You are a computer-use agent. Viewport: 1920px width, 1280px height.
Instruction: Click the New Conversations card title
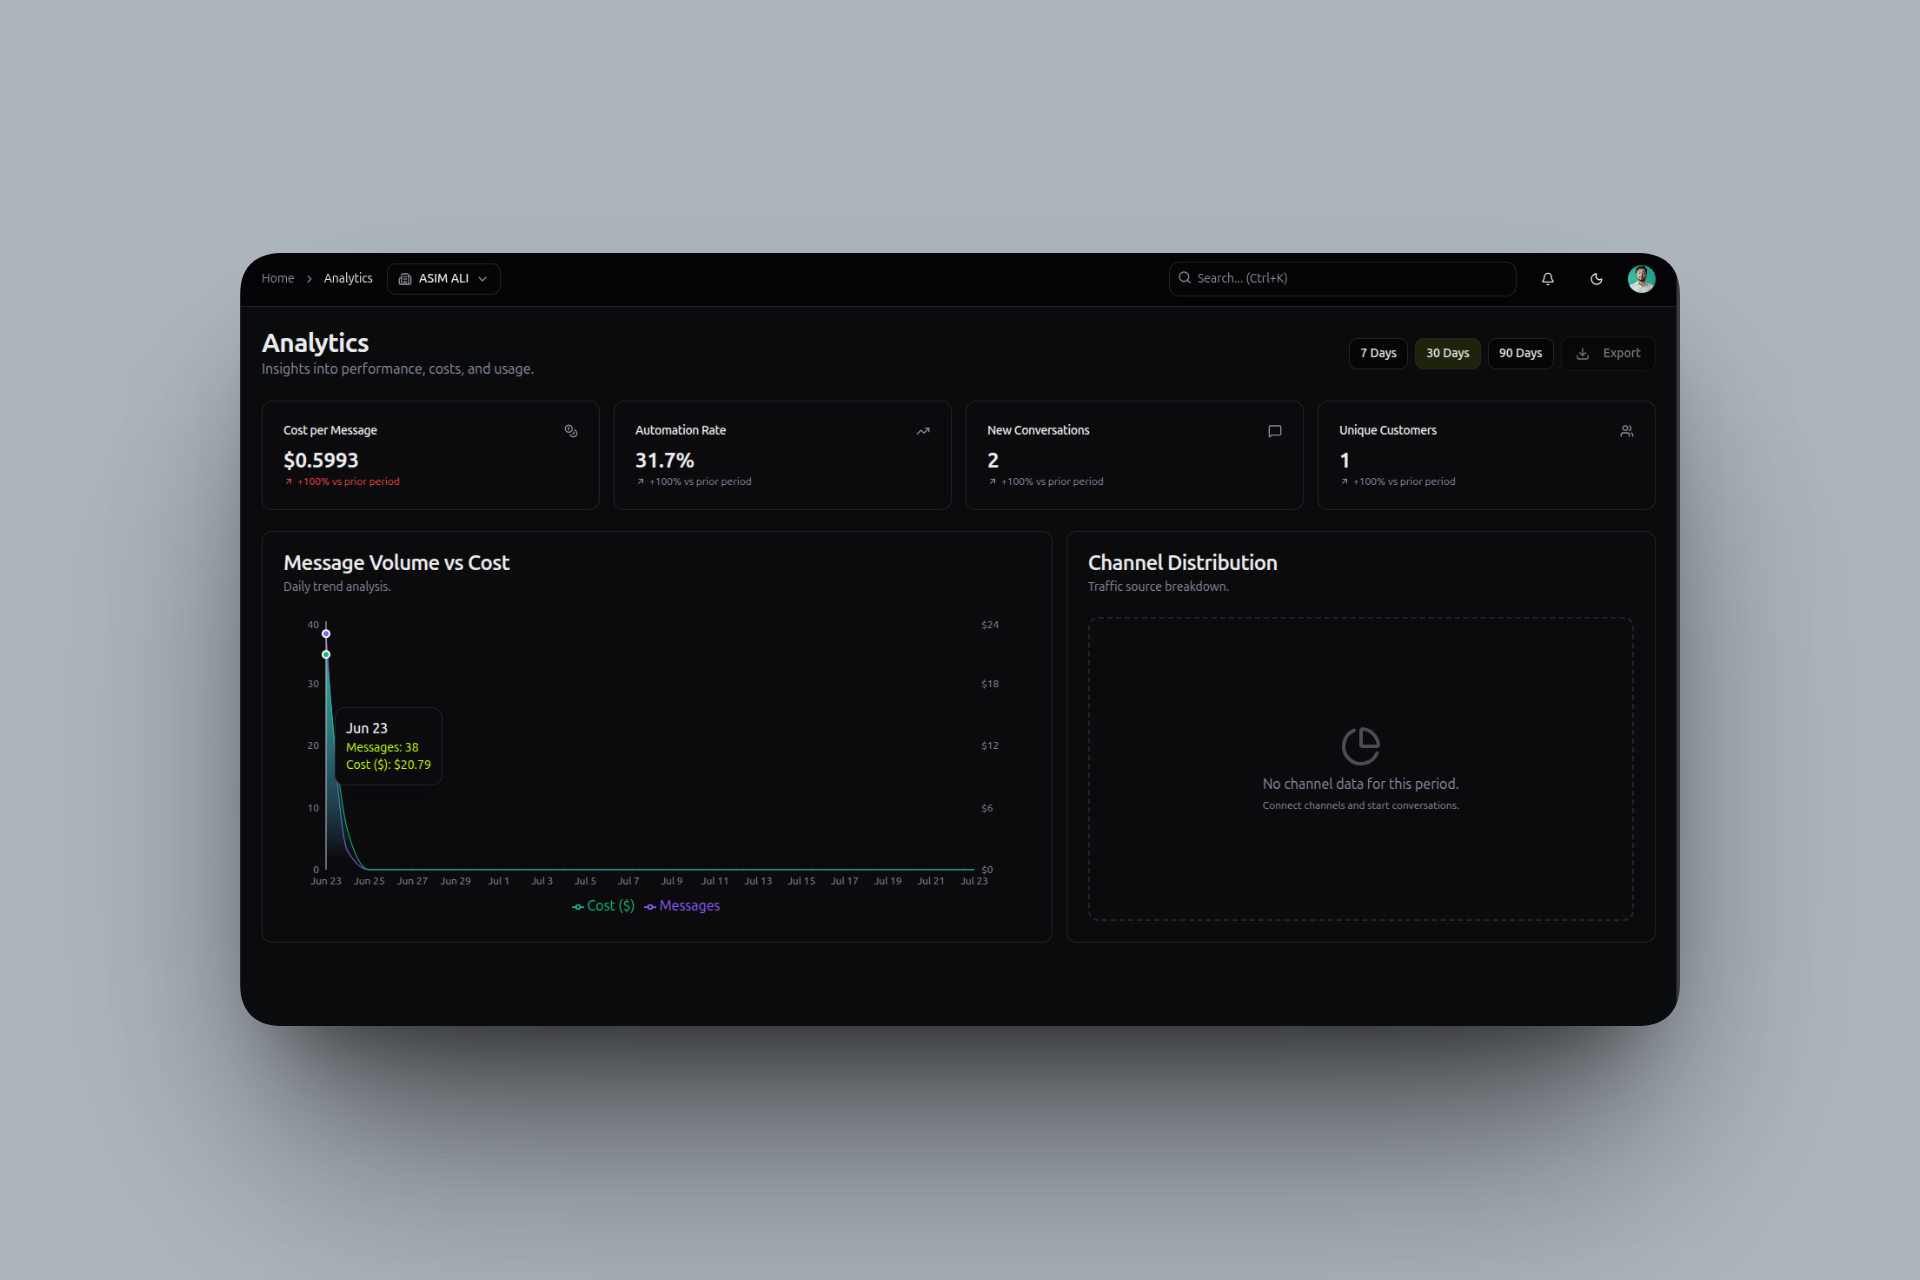pos(1038,431)
